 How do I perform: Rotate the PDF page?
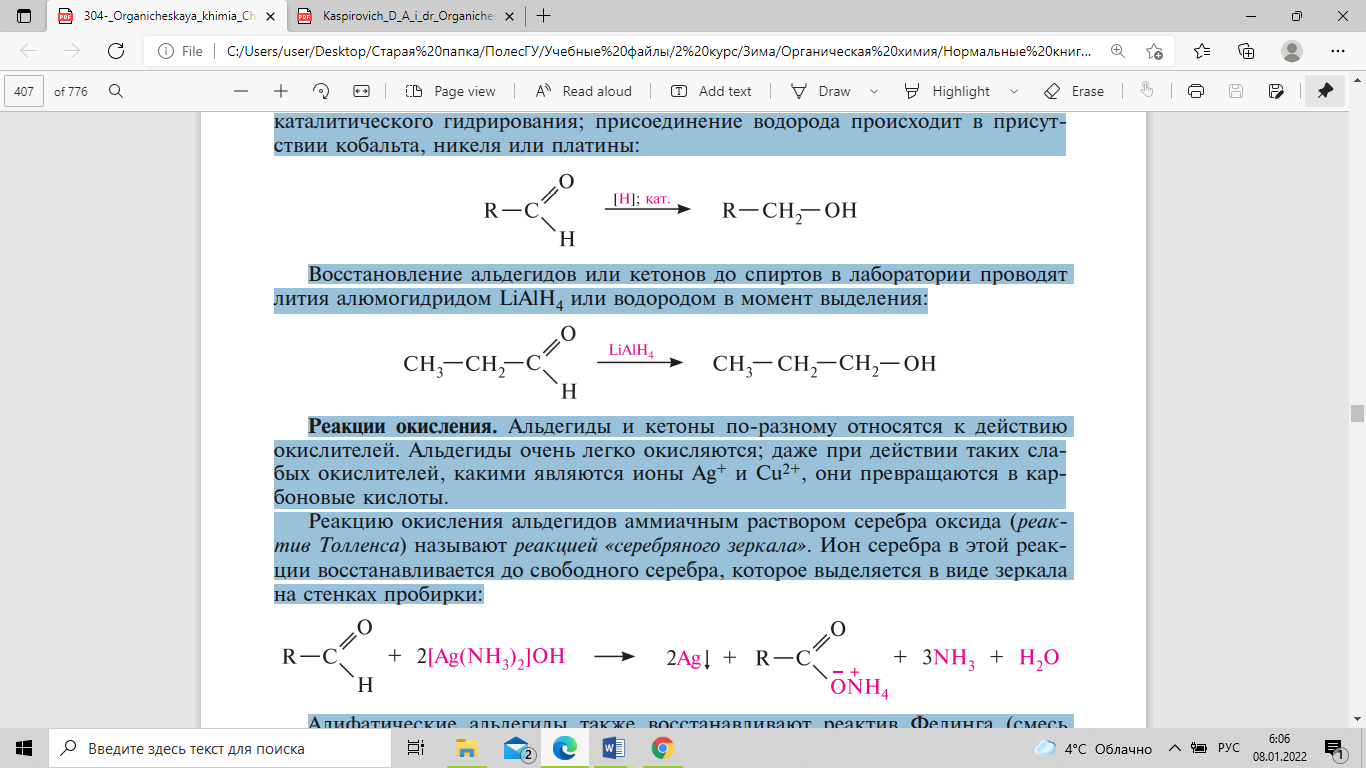coord(322,91)
